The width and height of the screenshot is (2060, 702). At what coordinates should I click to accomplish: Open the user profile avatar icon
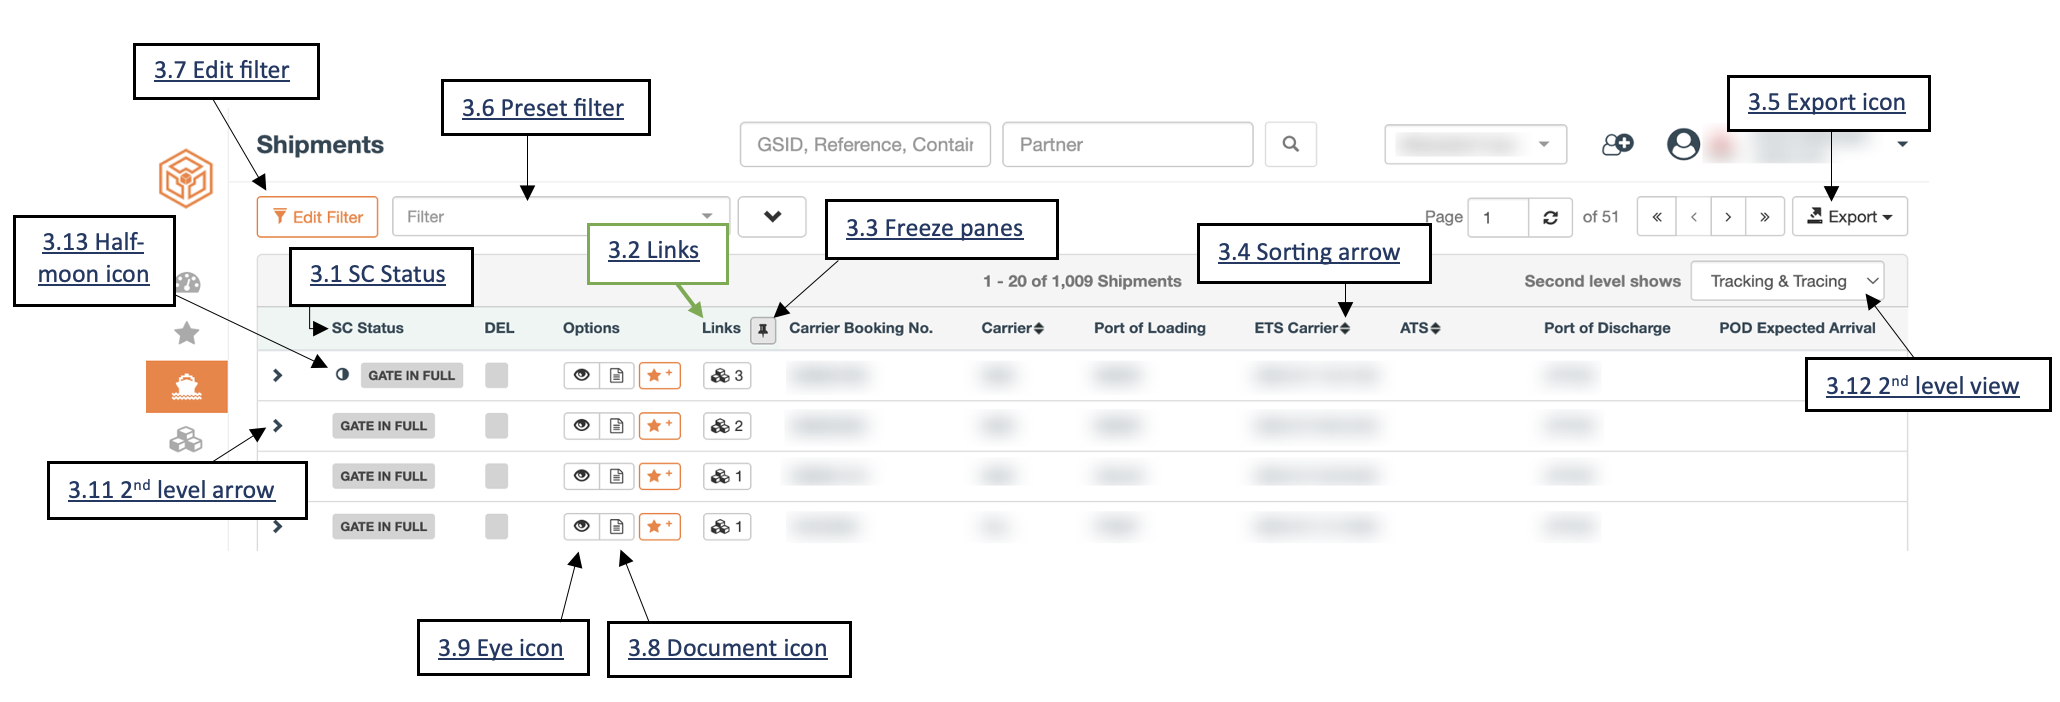point(1683,144)
